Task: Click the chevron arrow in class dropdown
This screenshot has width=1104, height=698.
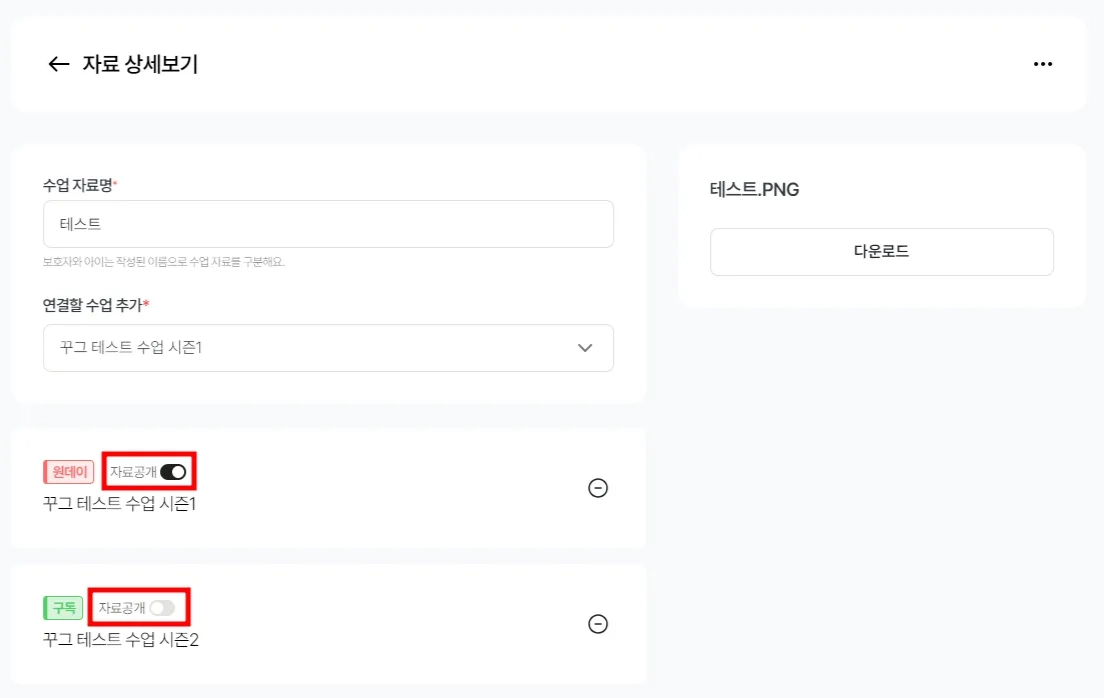Action: 585,348
